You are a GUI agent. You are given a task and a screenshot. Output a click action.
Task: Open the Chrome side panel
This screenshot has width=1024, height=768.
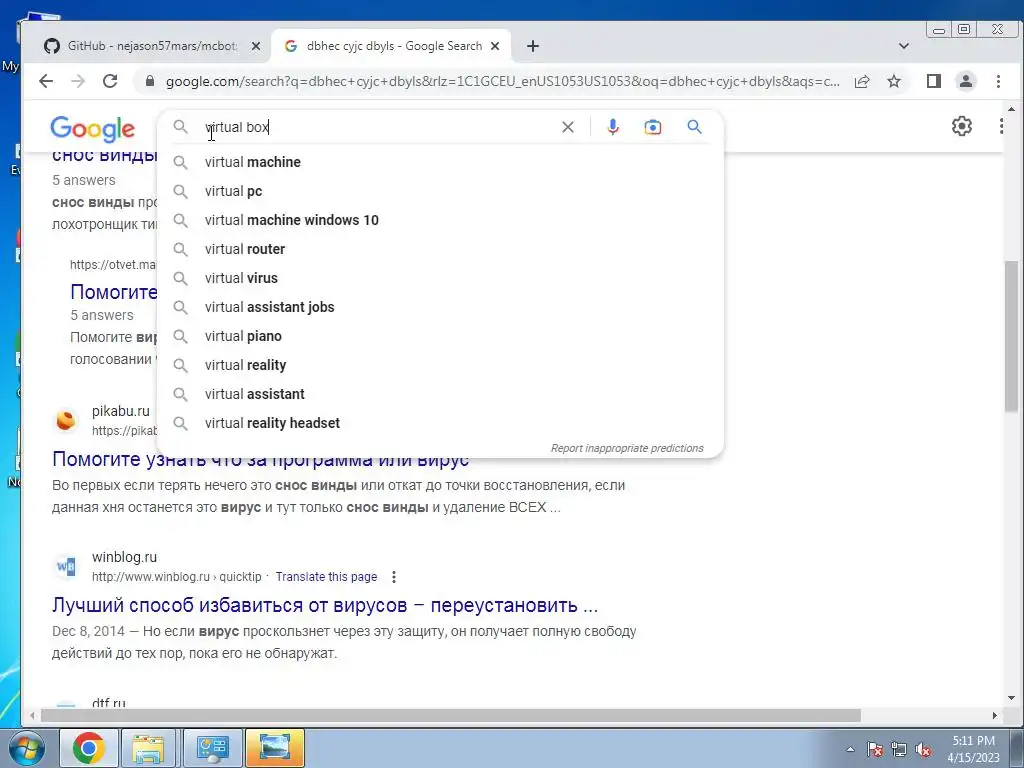[934, 81]
